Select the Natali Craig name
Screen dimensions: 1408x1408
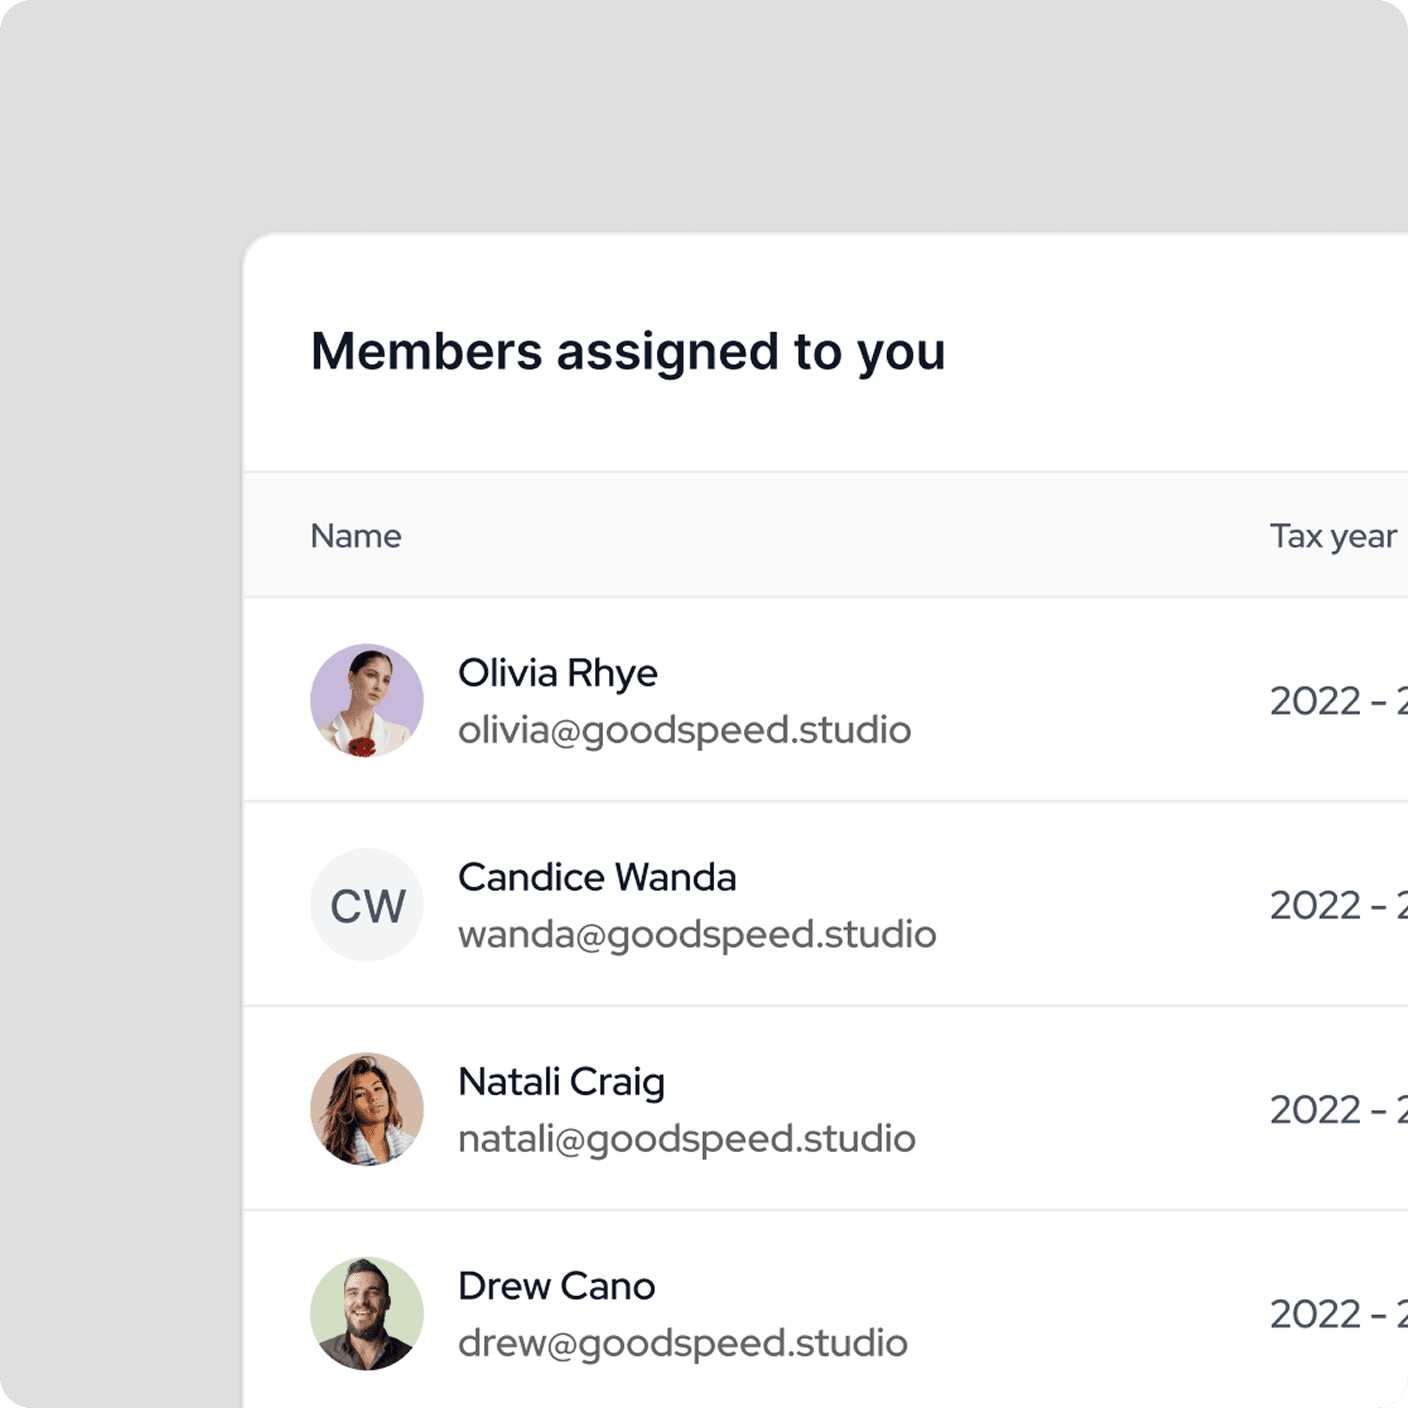click(561, 1082)
